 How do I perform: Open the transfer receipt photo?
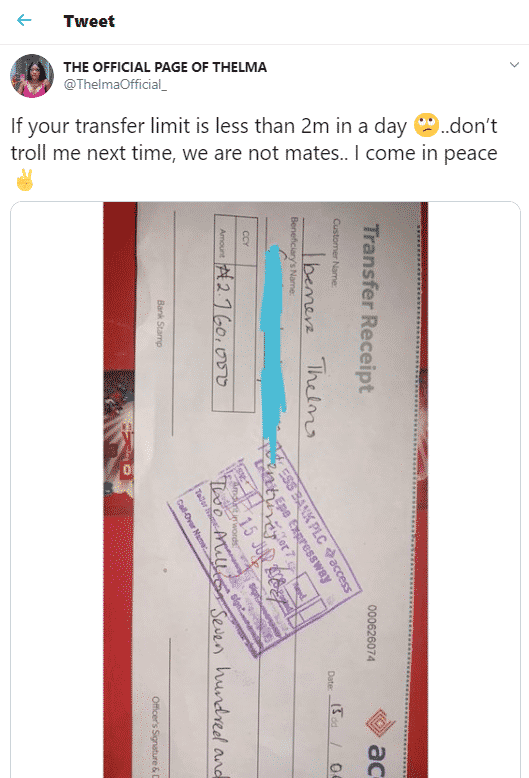265,490
